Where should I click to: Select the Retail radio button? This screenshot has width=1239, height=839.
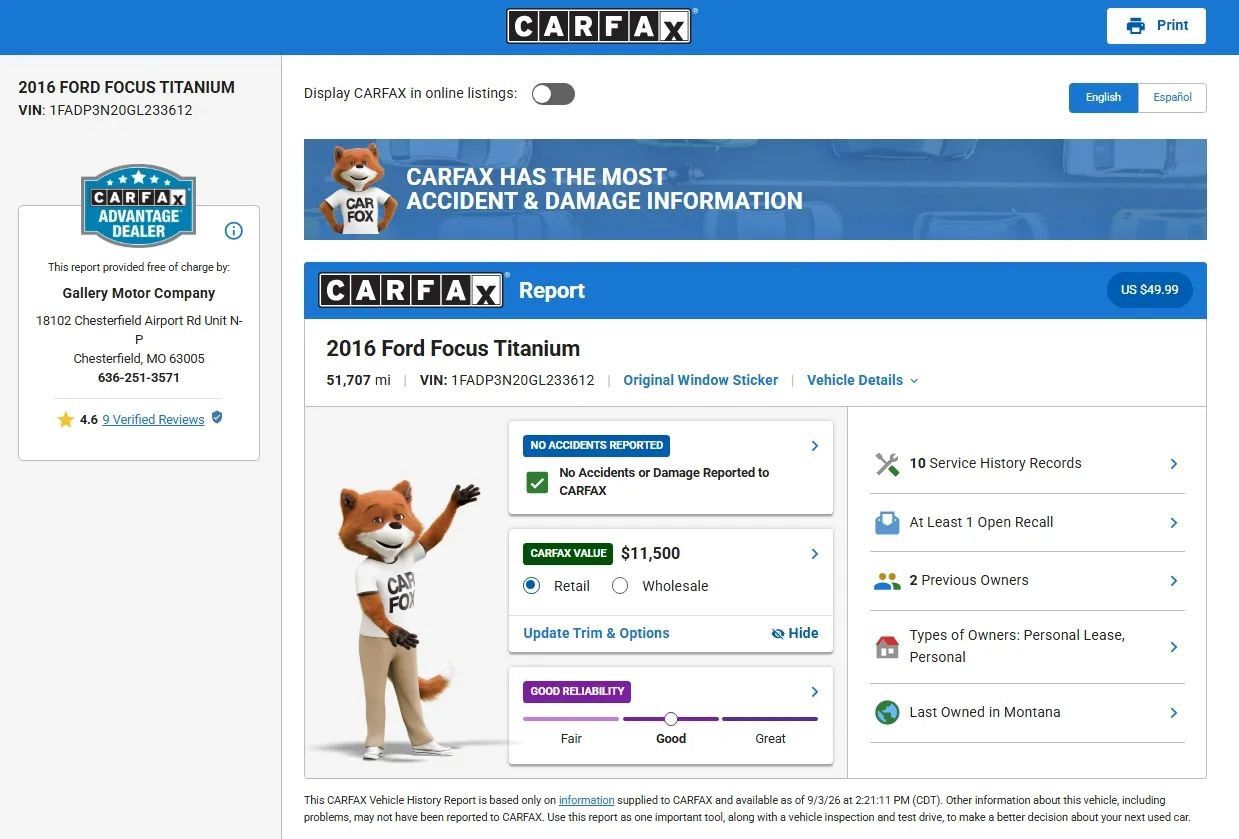tap(532, 586)
